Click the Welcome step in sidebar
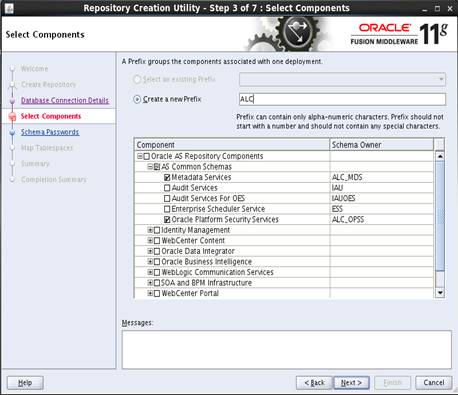Screen dimensions: 458x395 click(x=34, y=69)
